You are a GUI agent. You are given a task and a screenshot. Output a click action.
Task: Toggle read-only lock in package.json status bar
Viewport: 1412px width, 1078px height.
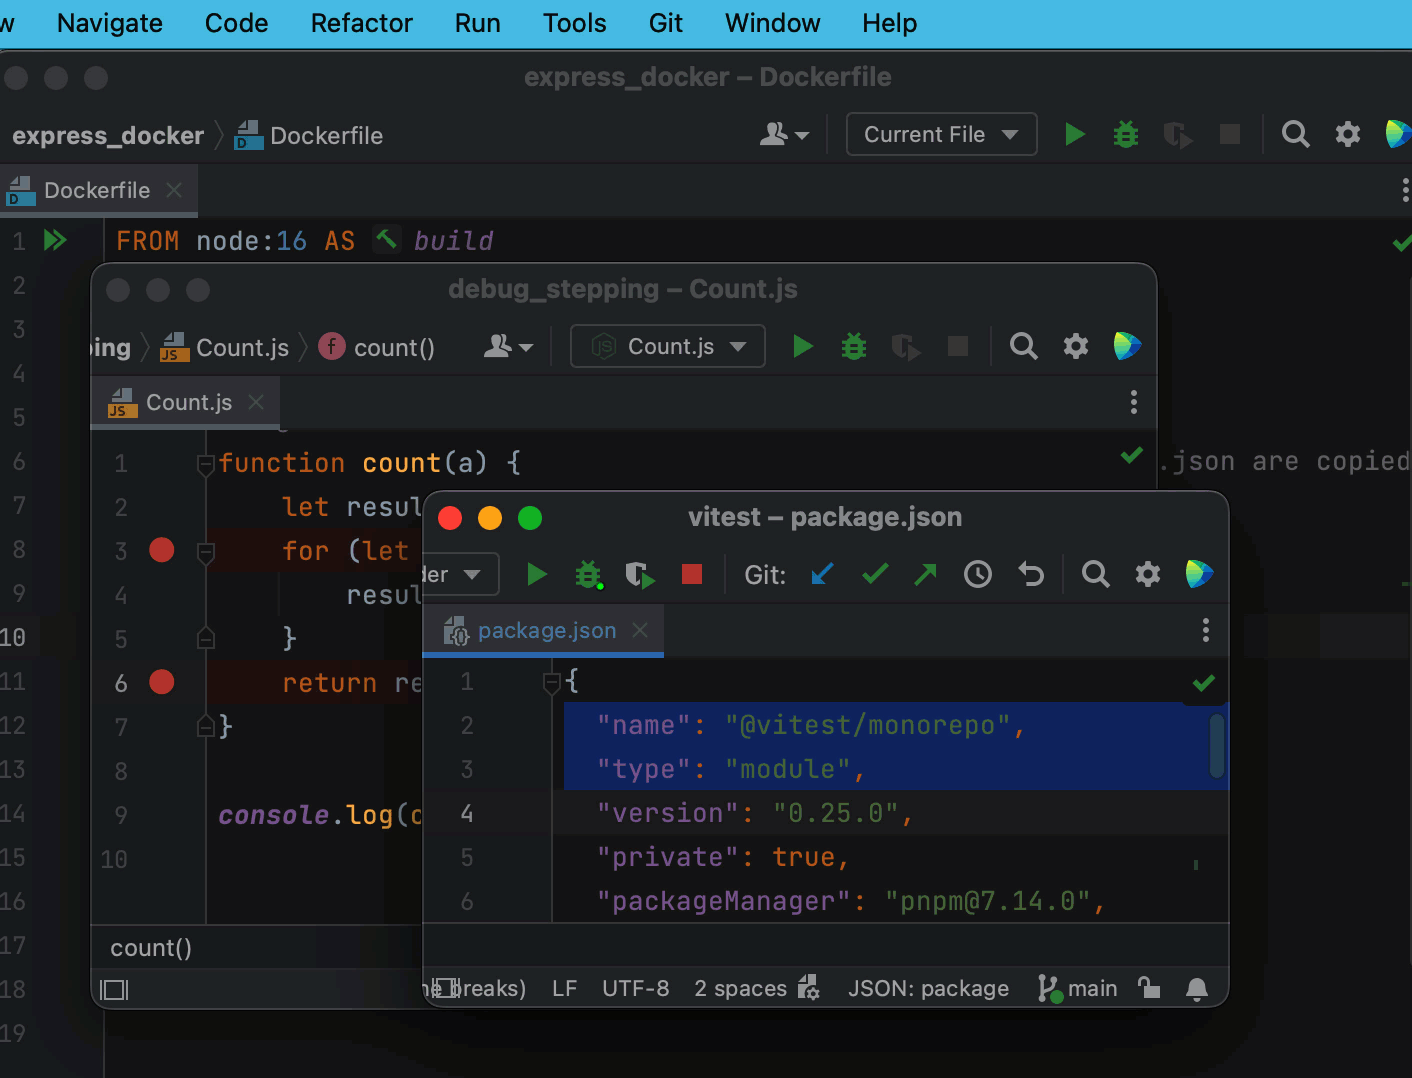click(1148, 988)
